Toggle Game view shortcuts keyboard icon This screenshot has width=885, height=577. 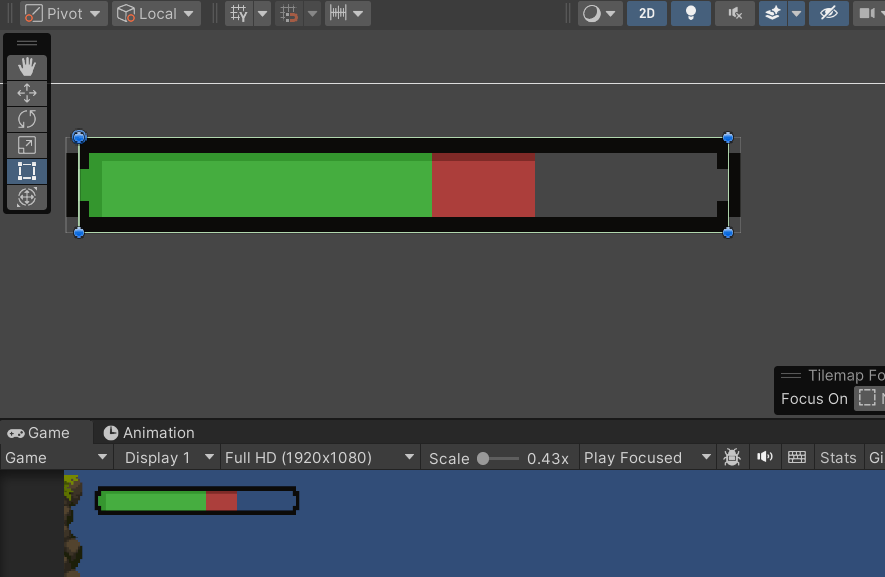coord(797,457)
